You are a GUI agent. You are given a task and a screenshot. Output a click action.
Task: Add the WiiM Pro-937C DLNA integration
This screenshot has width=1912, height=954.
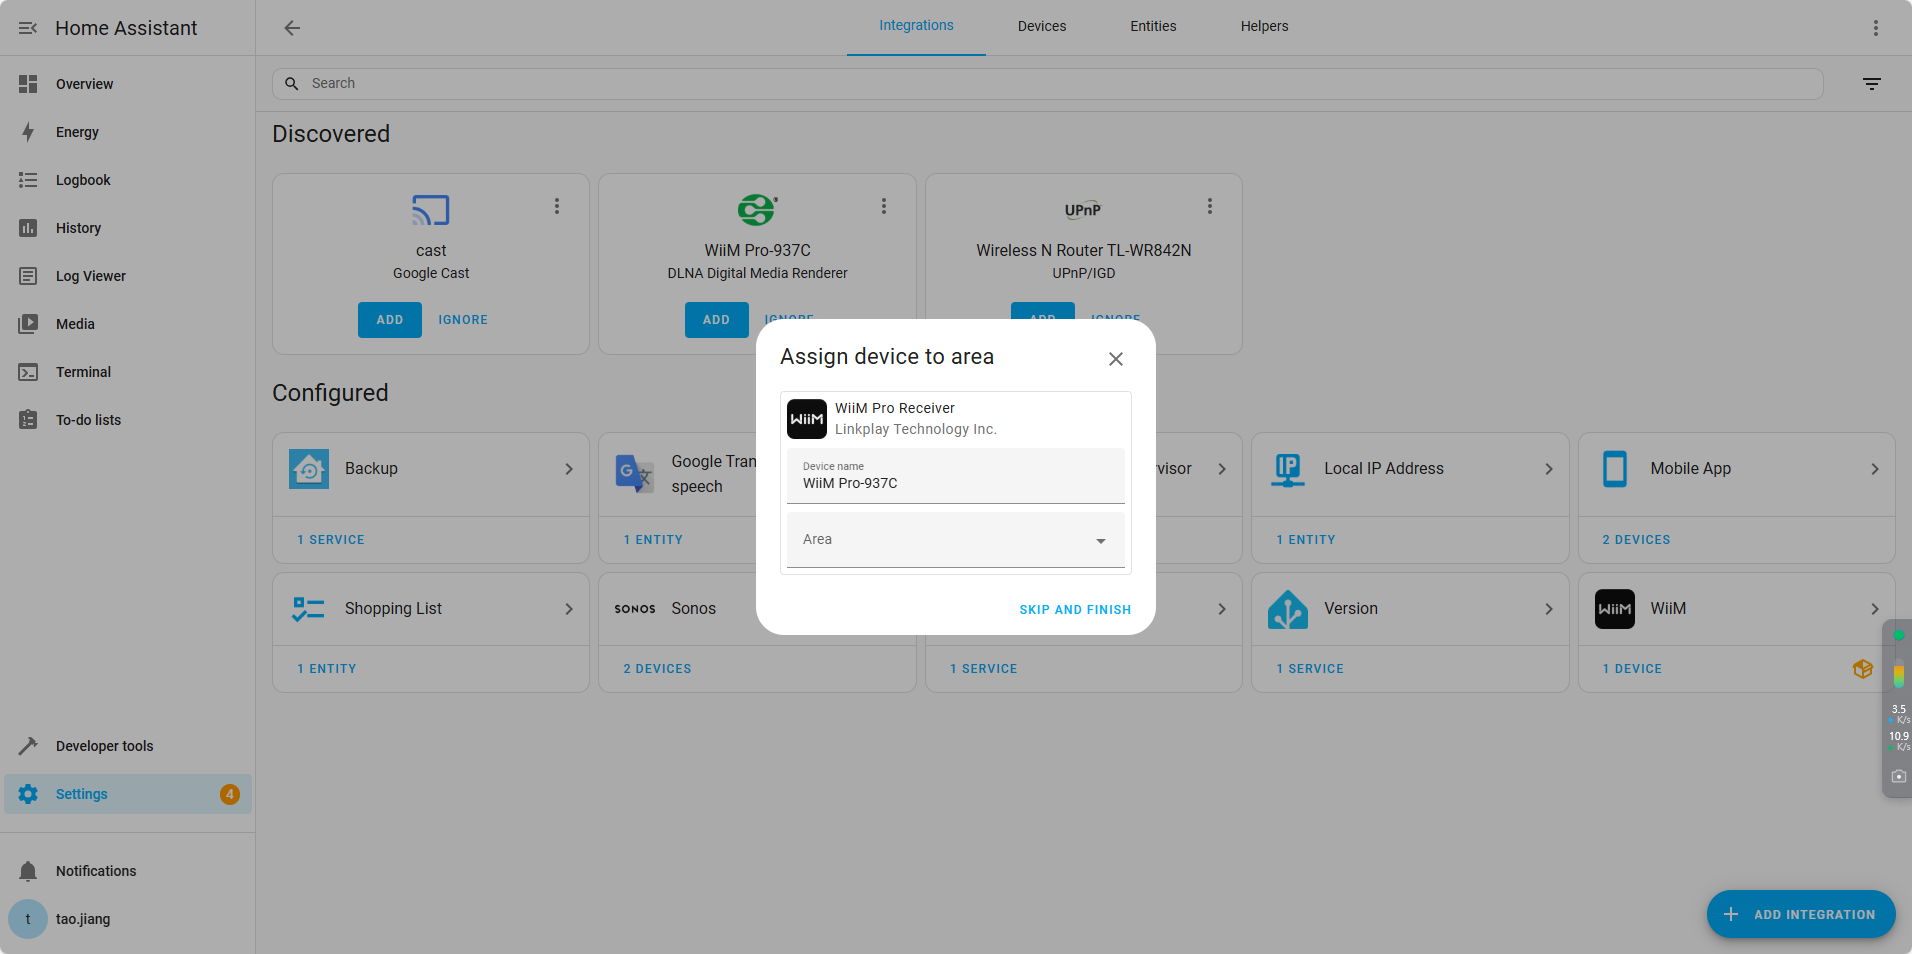tap(716, 320)
